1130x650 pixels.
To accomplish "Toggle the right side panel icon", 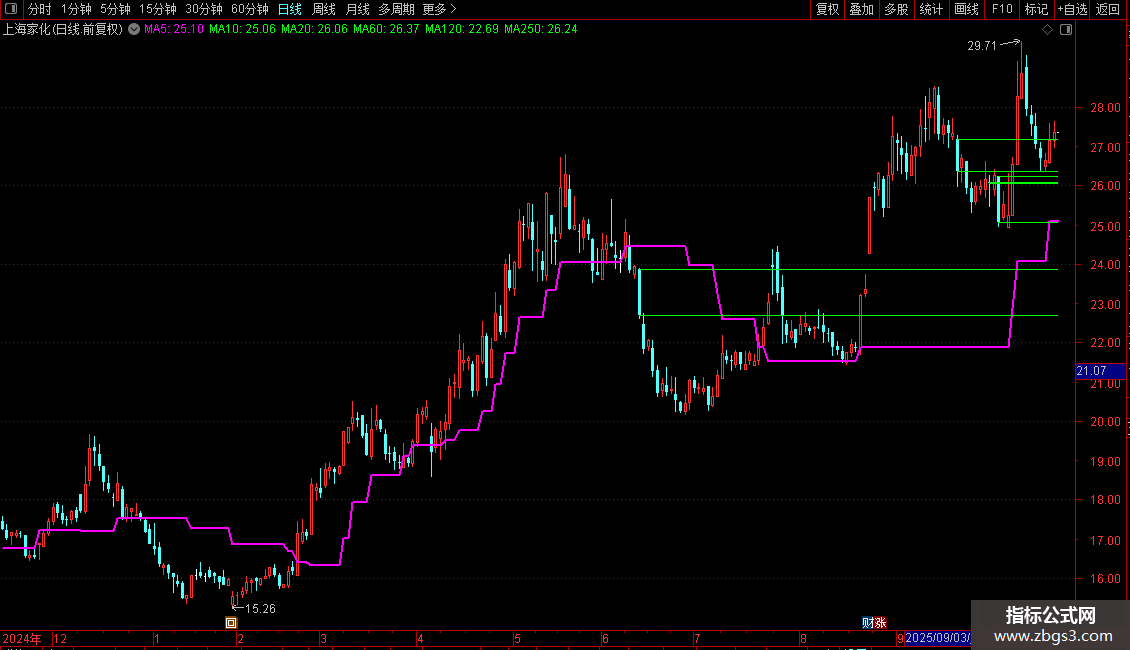I will click(x=1066, y=30).
